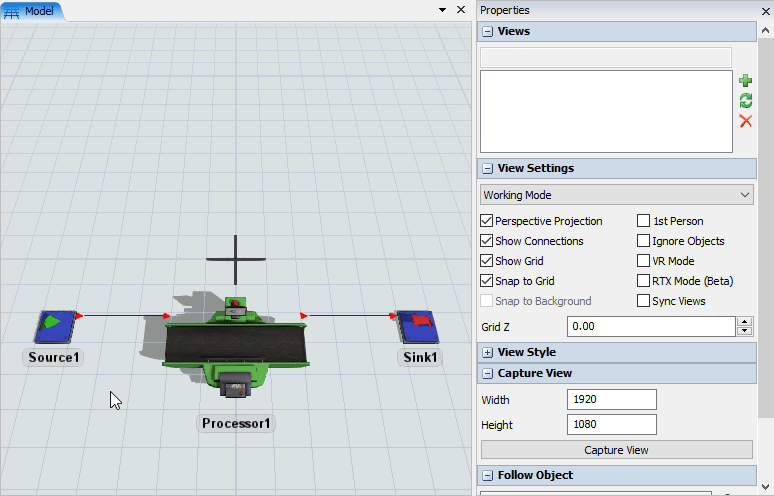Open the Working Mode dropdown
The image size is (774, 496).
(617, 195)
